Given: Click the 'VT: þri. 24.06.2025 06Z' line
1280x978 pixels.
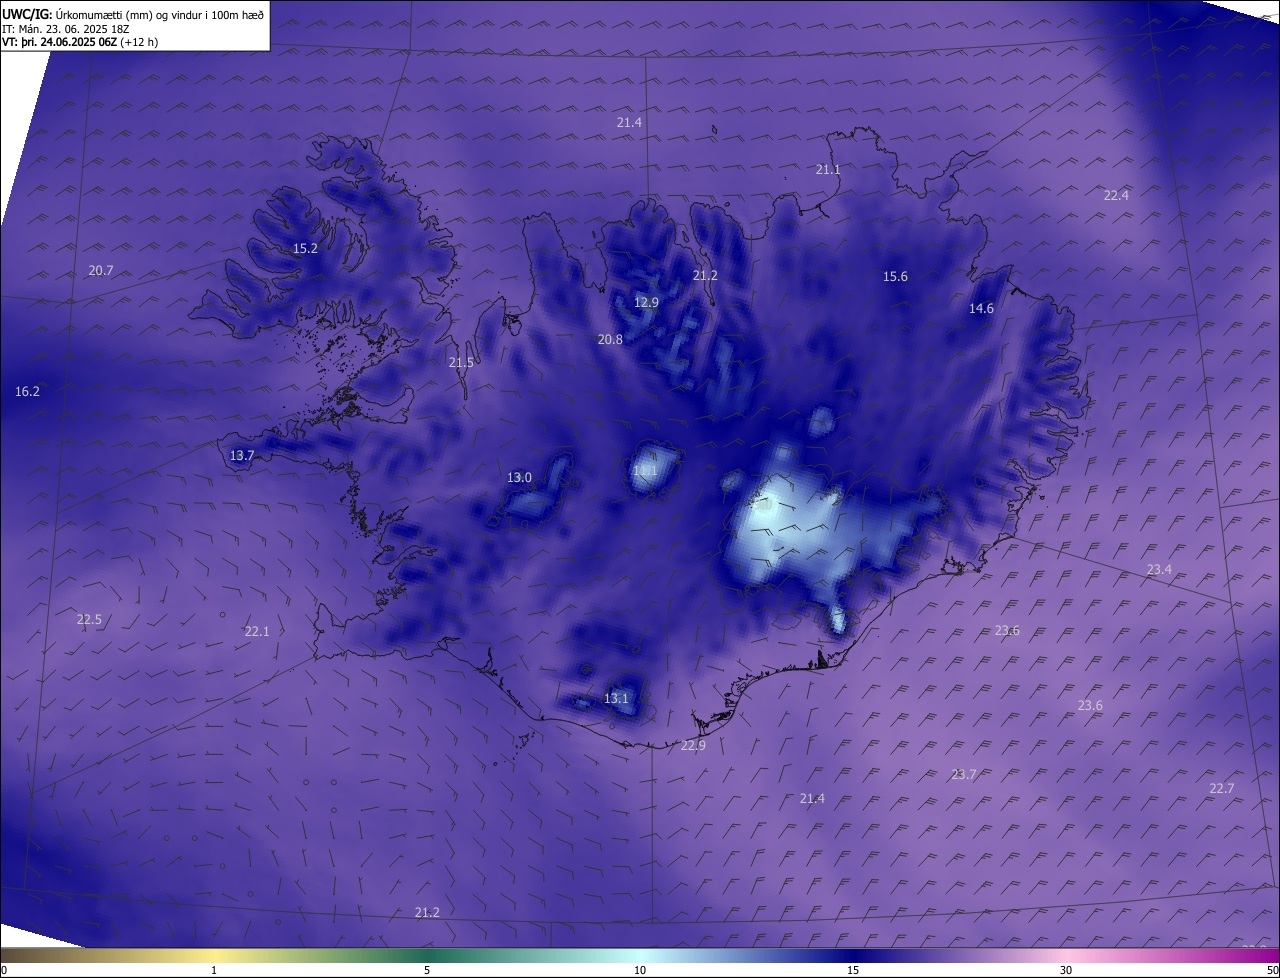Looking at the screenshot, I should click(x=80, y=42).
